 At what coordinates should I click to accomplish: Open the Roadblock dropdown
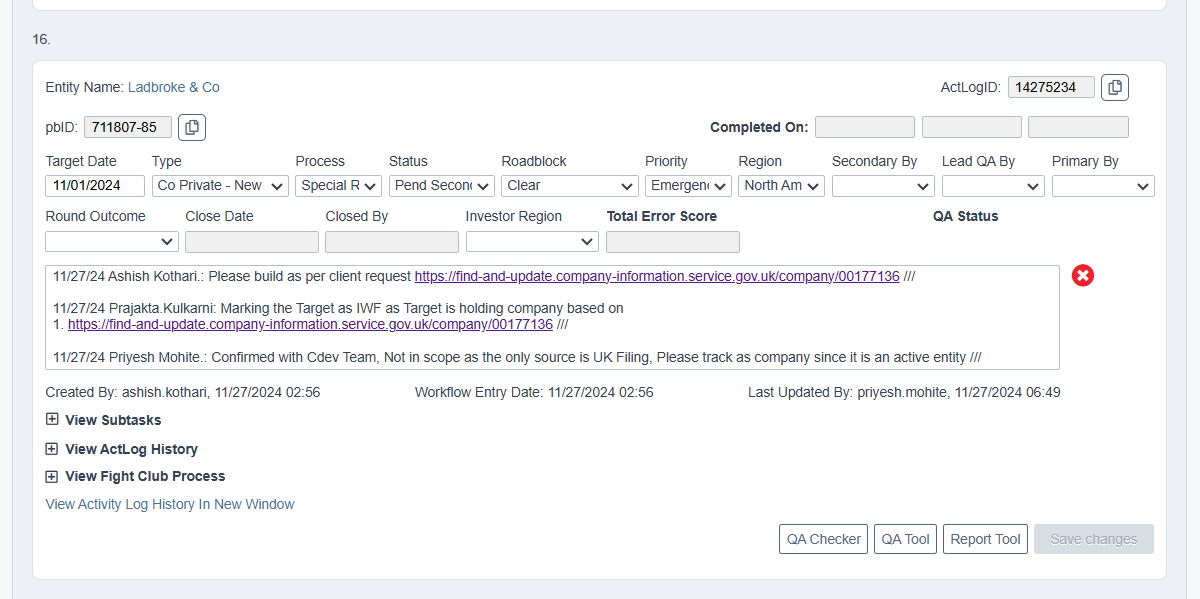coord(569,185)
